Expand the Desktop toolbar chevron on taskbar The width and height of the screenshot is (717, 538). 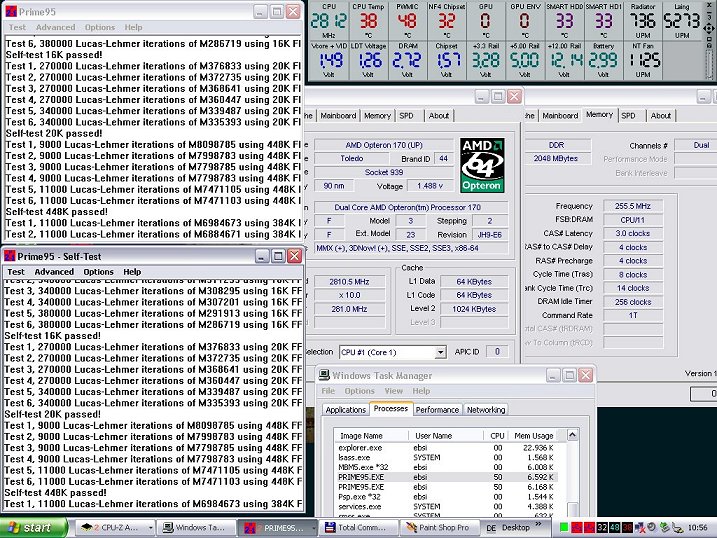(539, 524)
